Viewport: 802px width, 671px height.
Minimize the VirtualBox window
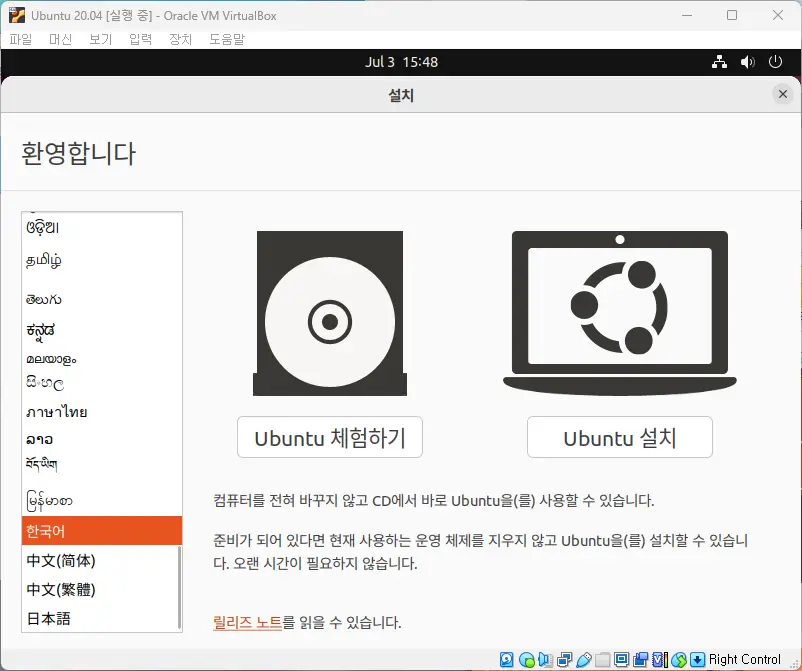click(x=687, y=15)
